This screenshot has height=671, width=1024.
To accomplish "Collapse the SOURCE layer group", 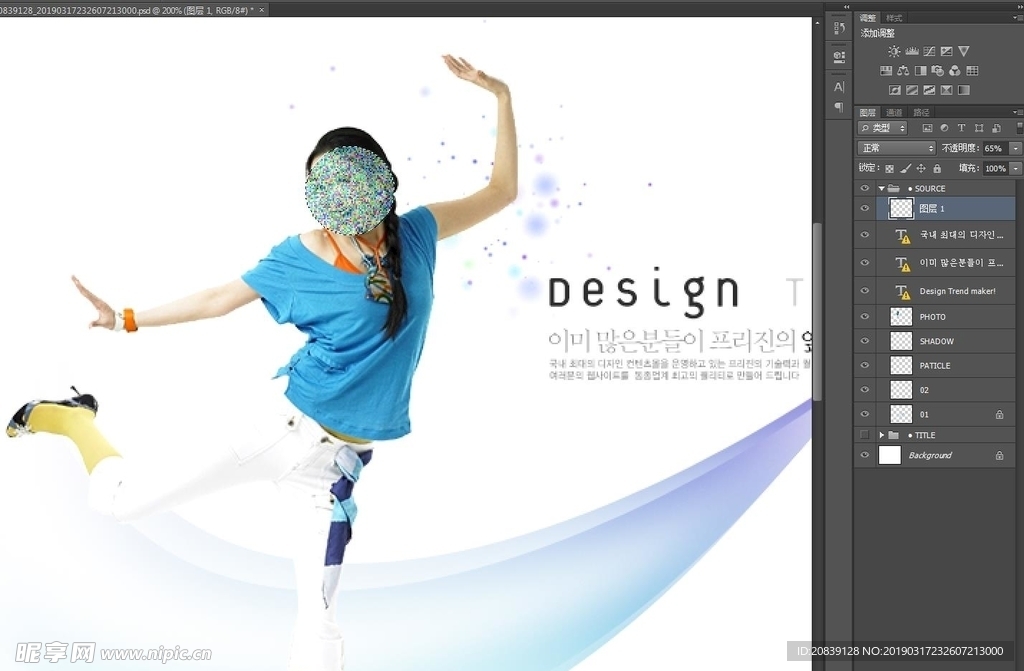I will (x=882, y=188).
